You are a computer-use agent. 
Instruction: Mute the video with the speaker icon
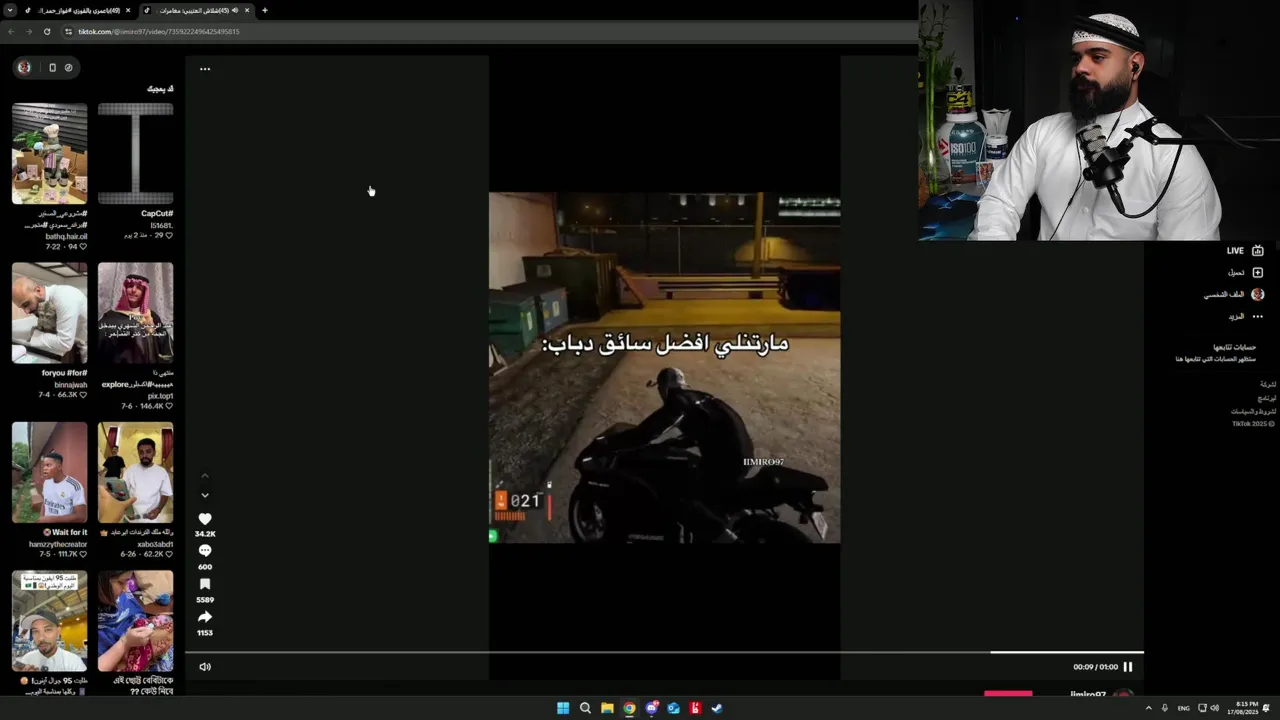(x=205, y=667)
